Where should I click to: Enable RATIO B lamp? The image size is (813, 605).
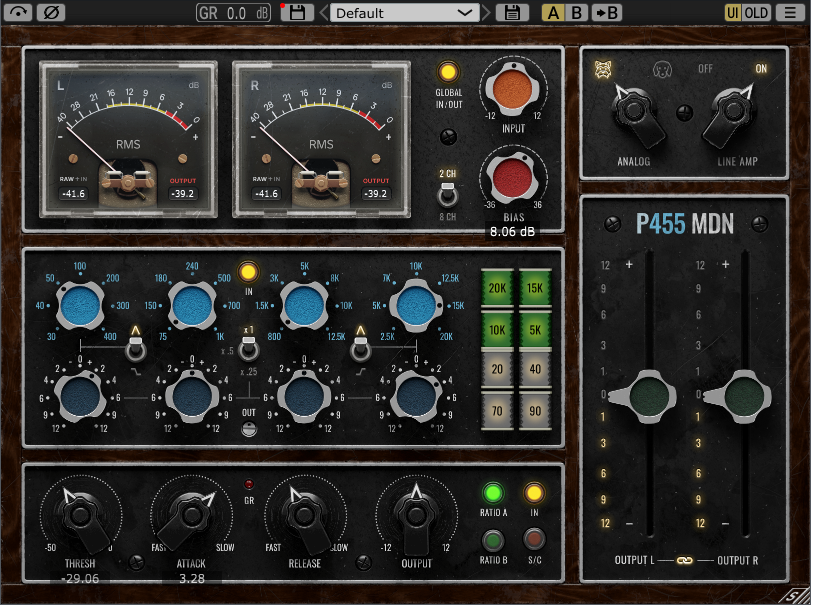[x=493, y=541]
